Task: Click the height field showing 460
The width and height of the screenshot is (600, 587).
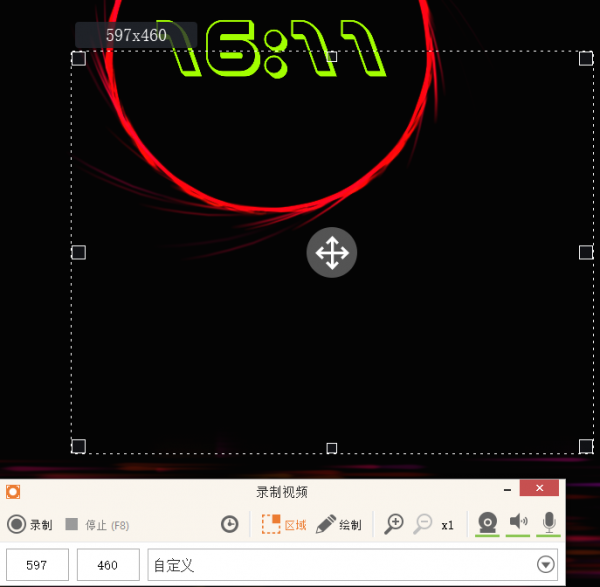Action: click(108, 564)
